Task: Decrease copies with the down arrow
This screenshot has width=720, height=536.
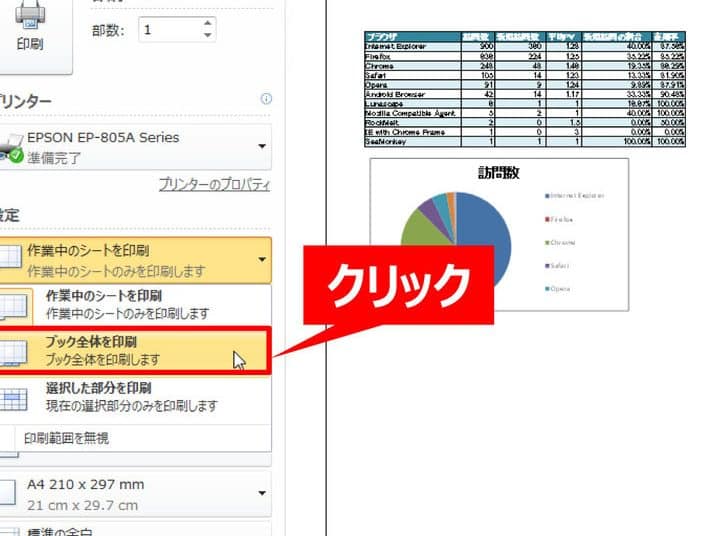Action: 207,36
